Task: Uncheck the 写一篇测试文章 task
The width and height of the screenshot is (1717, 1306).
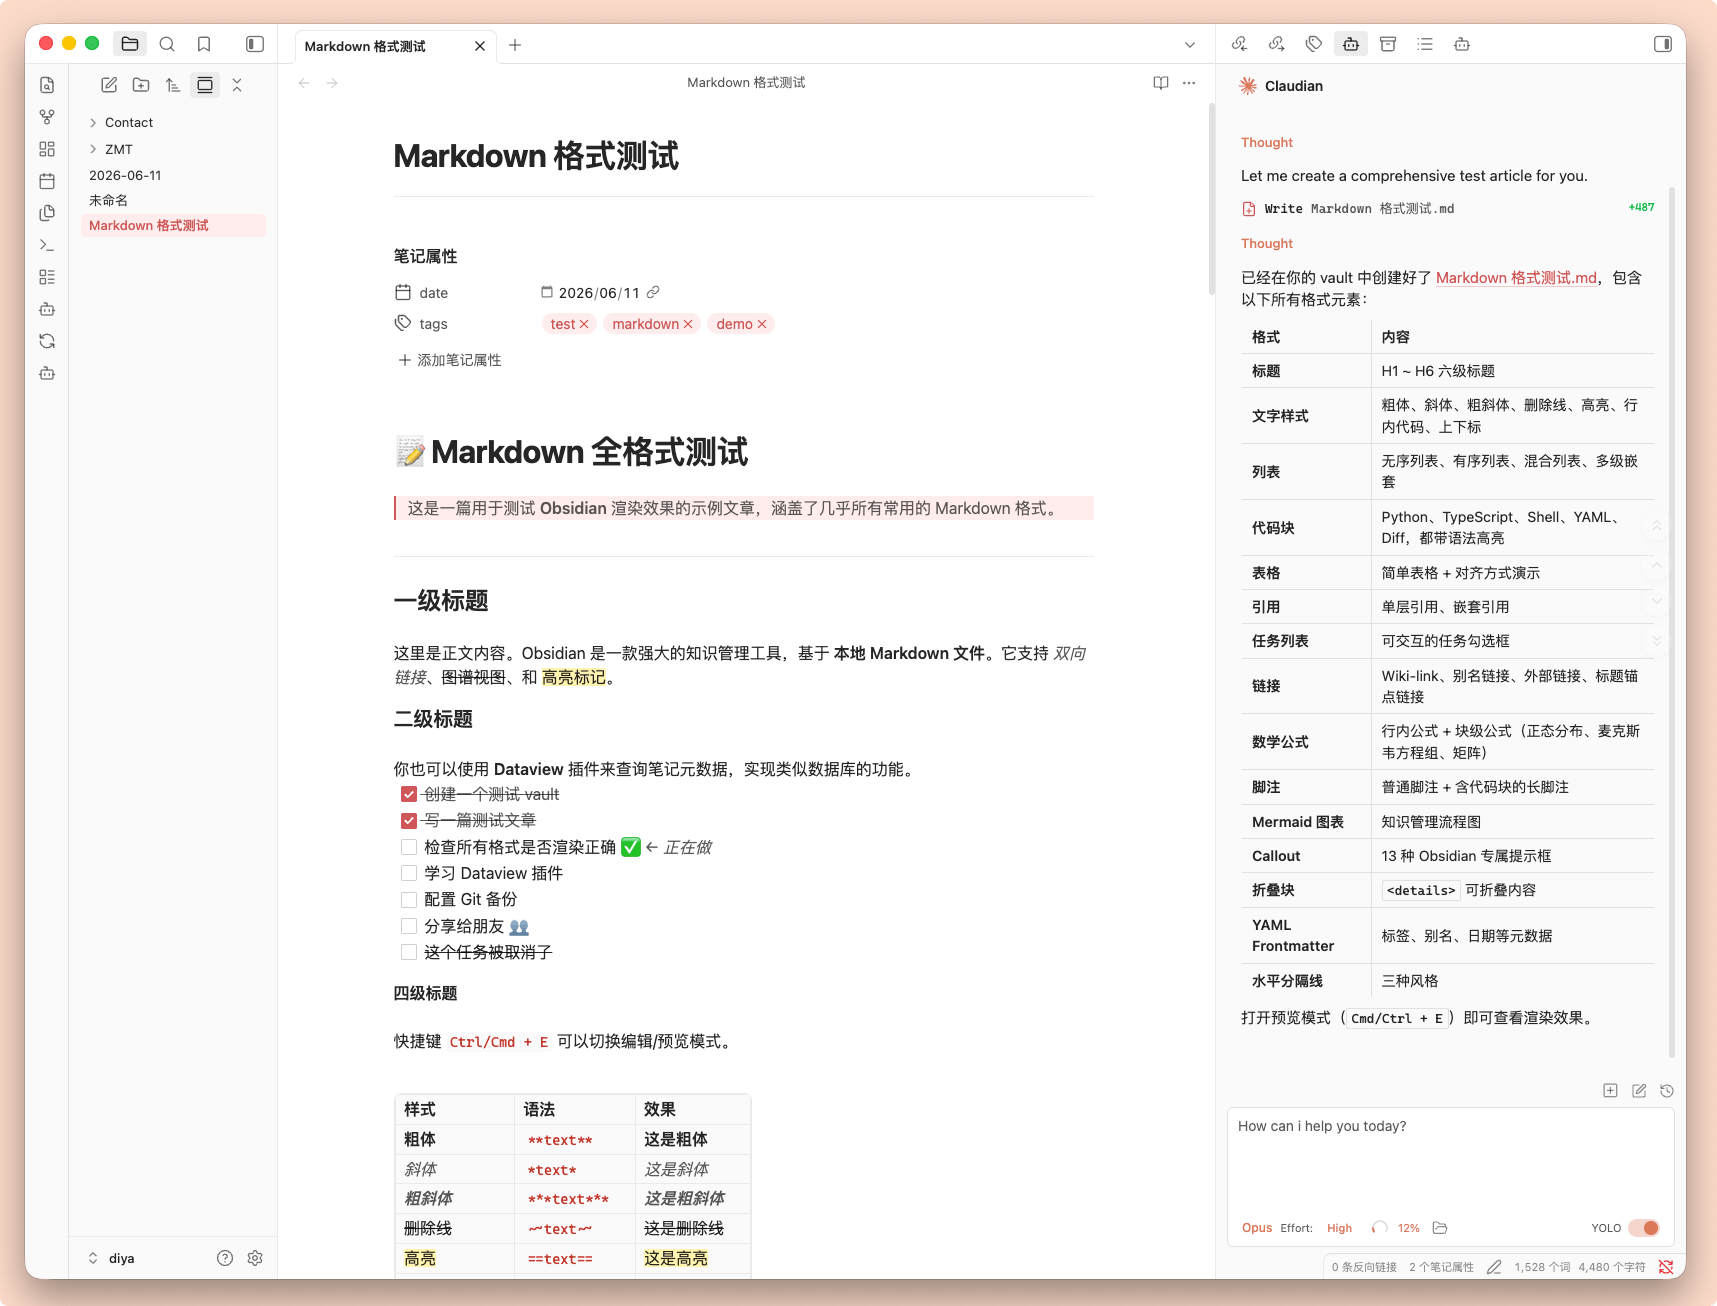Action: 409,821
